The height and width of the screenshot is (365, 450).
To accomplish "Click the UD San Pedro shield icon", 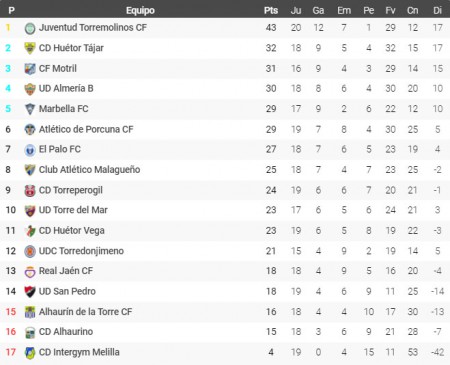I will [30, 292].
